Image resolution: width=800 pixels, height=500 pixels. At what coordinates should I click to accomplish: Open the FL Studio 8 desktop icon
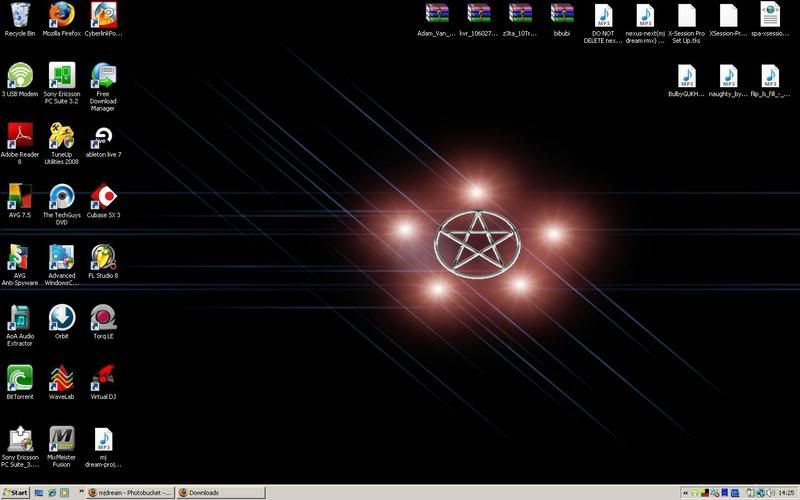tap(103, 258)
